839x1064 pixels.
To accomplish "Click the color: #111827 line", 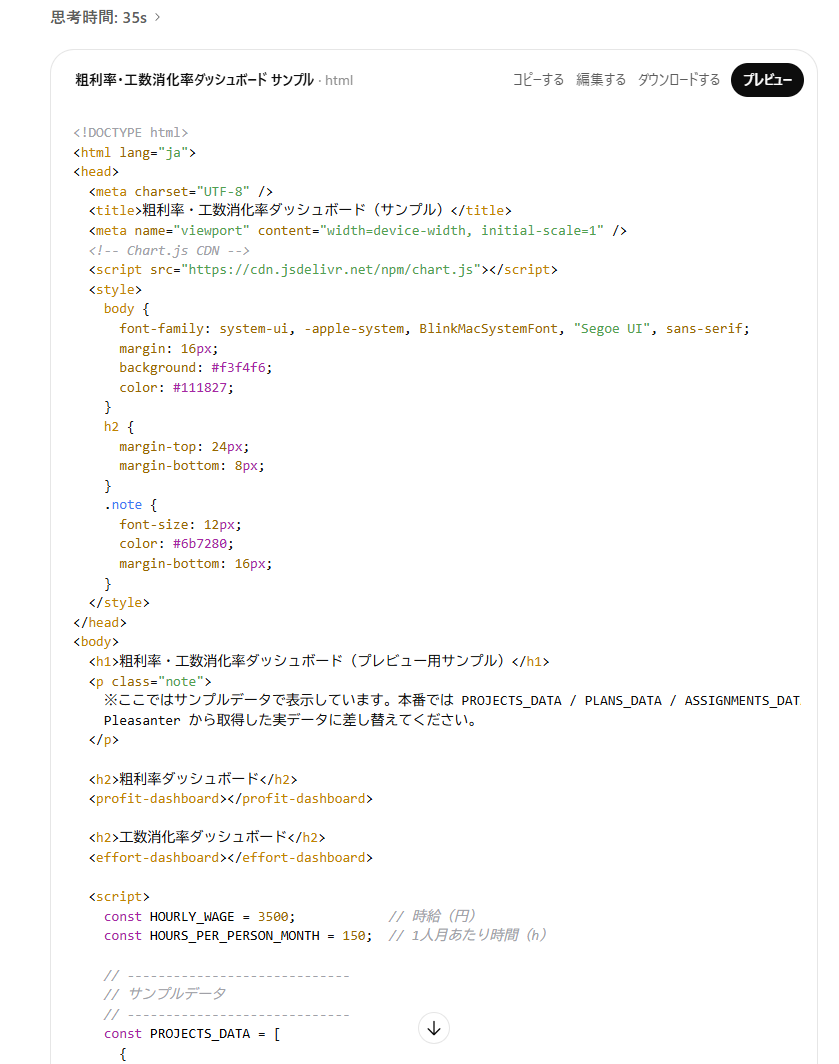I will tap(176, 387).
